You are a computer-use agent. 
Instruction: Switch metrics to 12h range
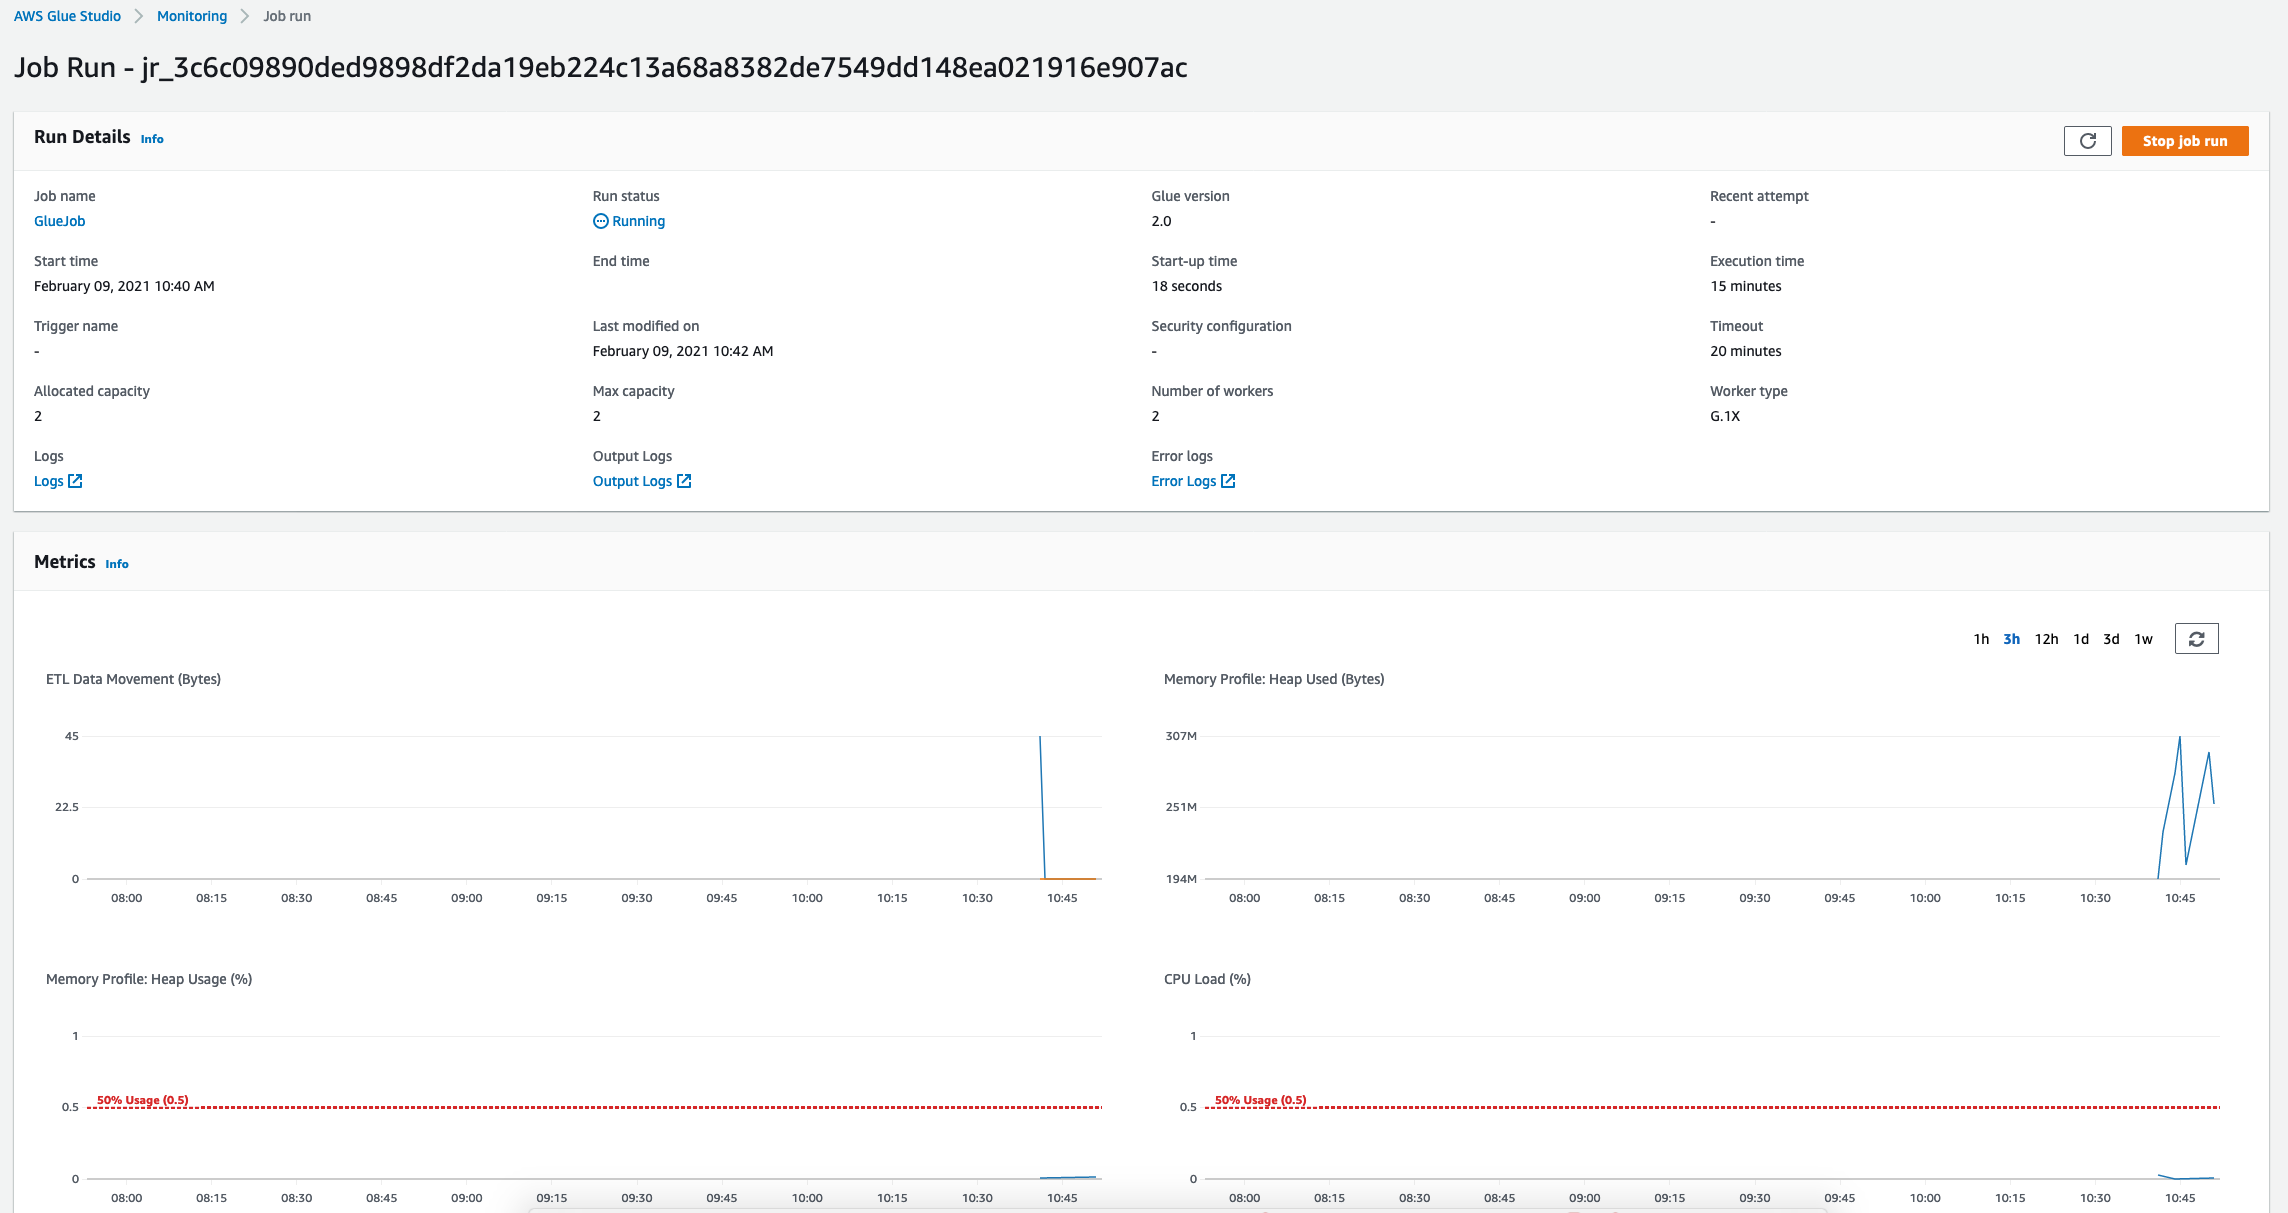pos(2046,639)
